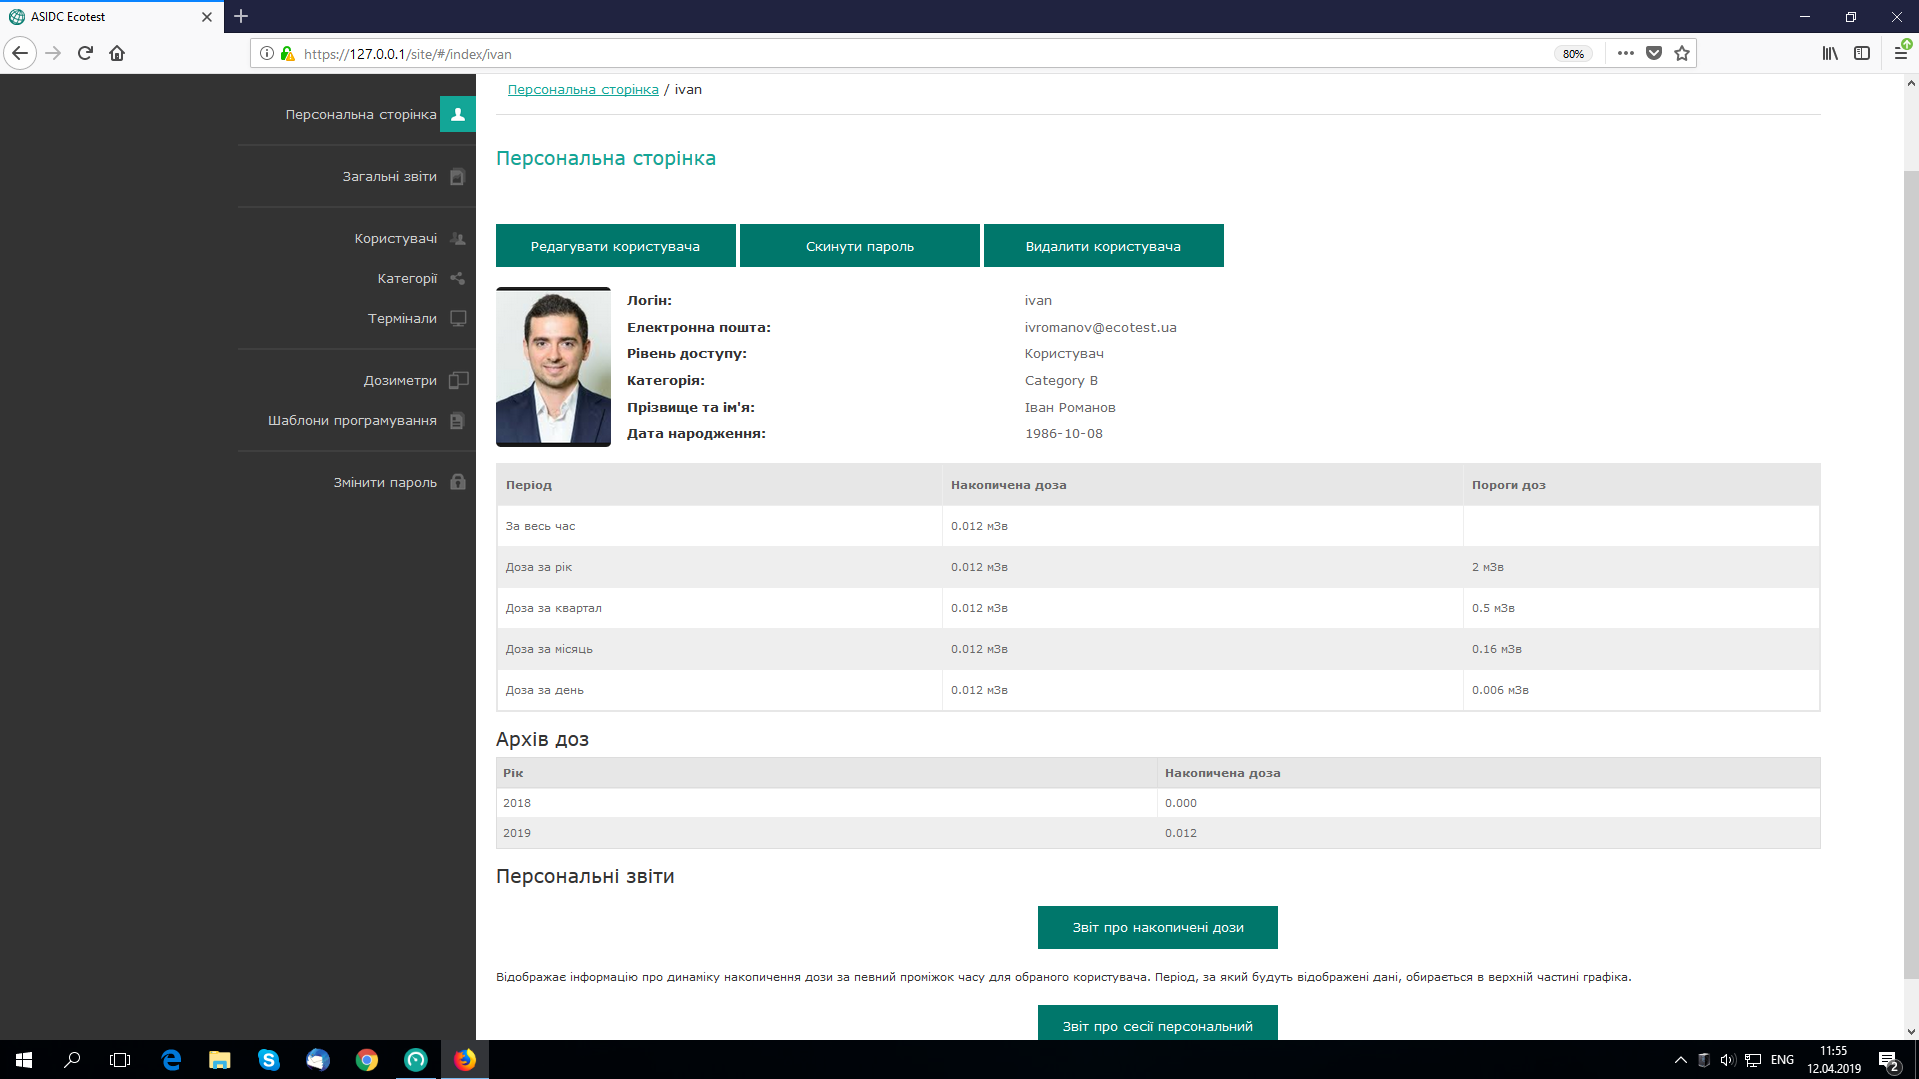Click the Дозиметри devices icon
This screenshot has width=1919, height=1079.
(458, 381)
